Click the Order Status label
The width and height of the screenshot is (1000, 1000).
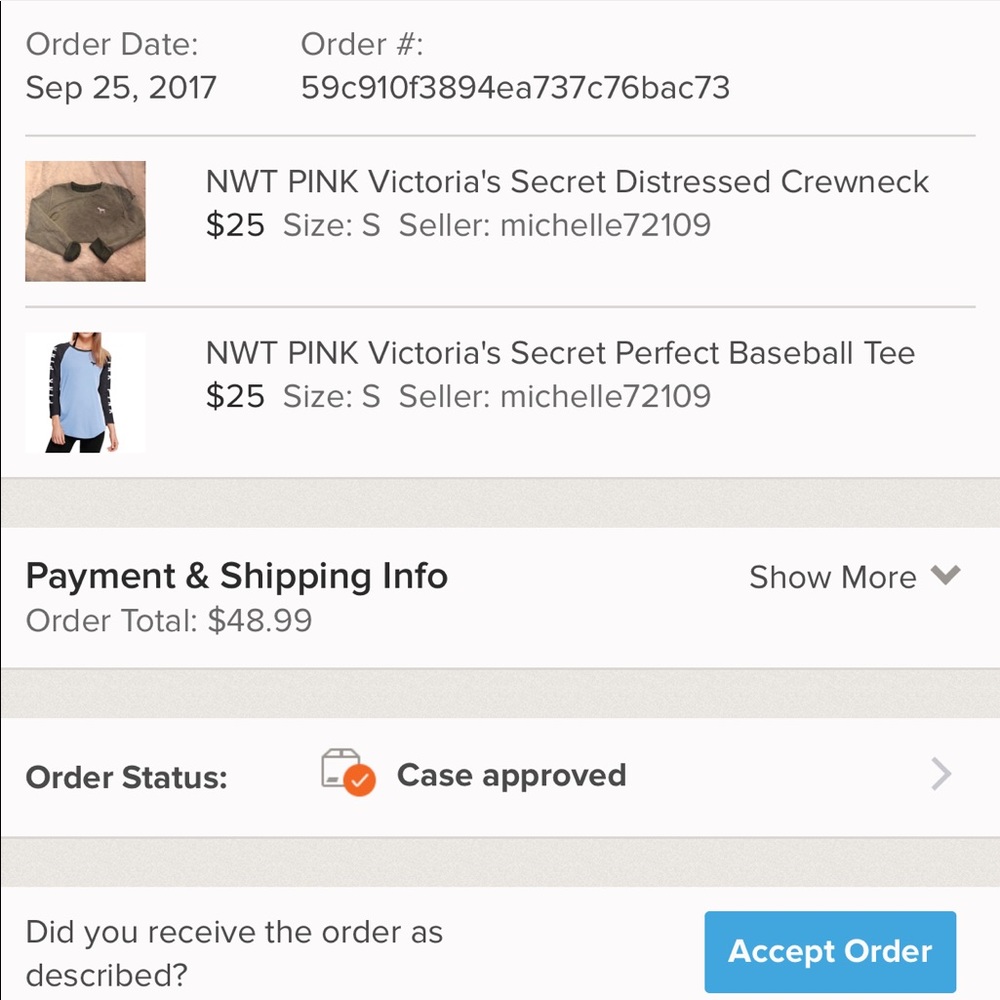[x=126, y=777]
